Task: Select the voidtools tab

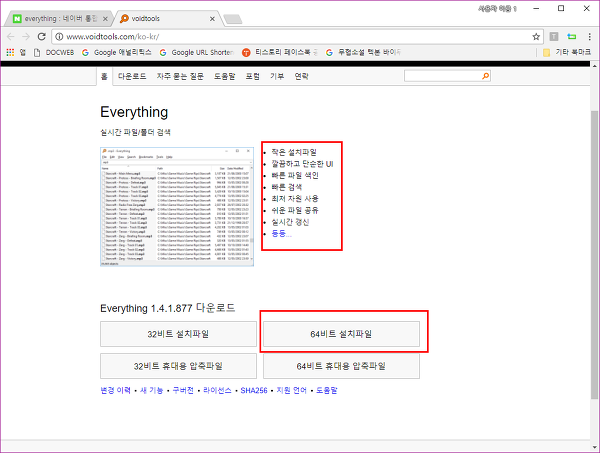Action: pyautogui.click(x=167, y=19)
